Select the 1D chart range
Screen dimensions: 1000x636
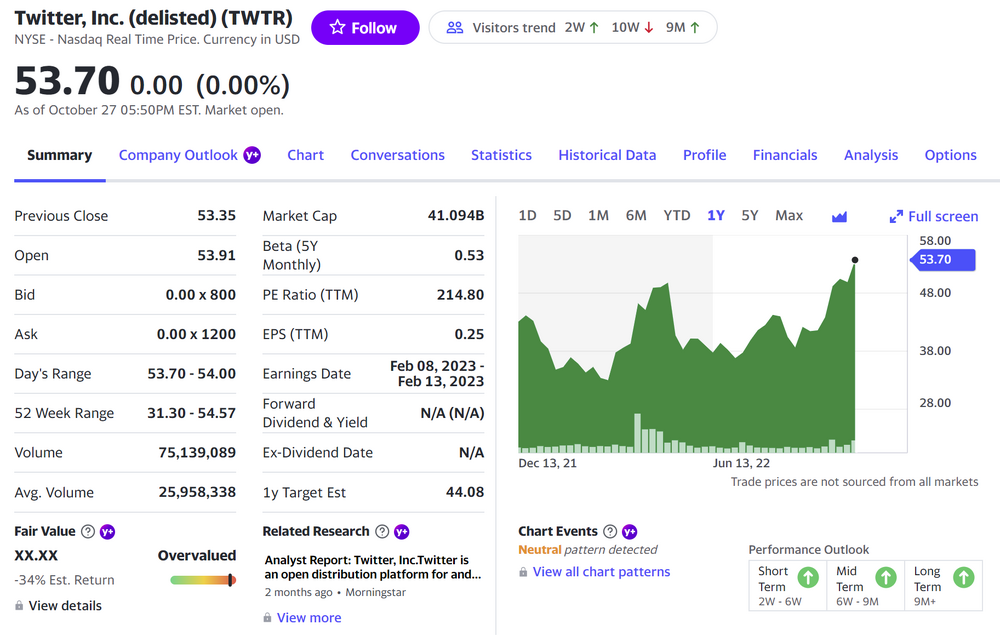[x=528, y=216]
